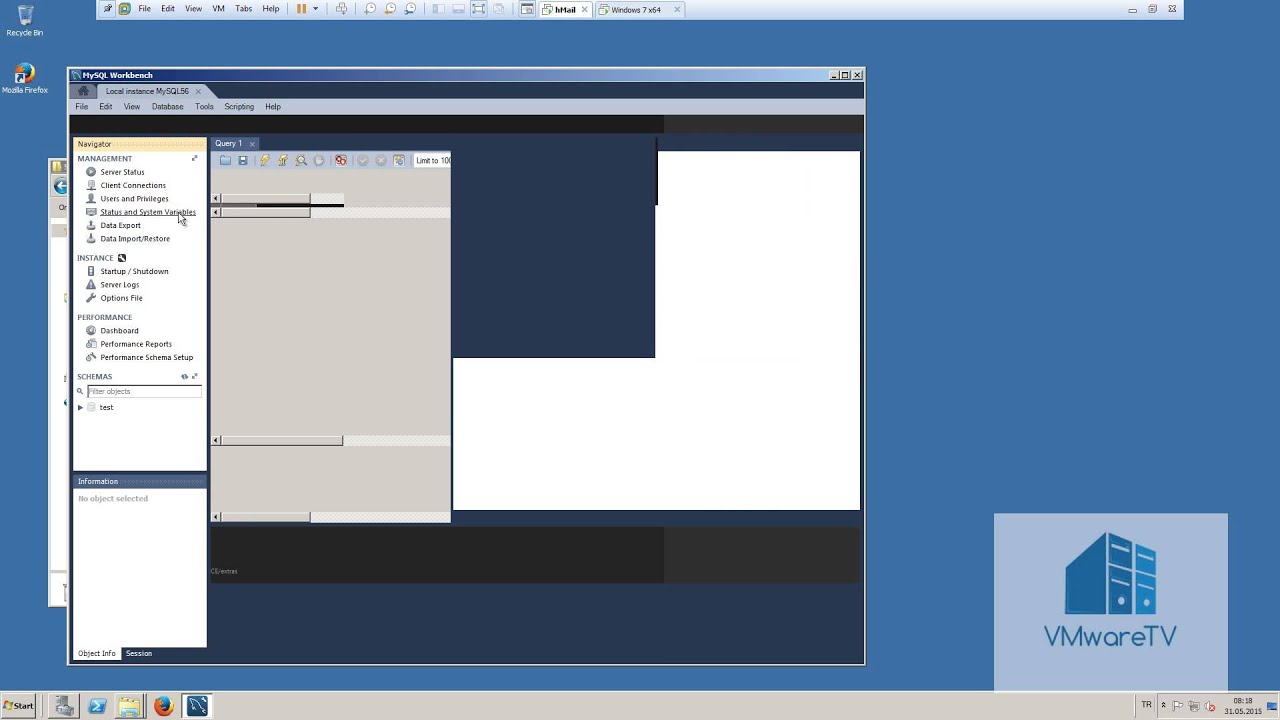
Task: Open the Options File editor
Action: click(x=121, y=297)
